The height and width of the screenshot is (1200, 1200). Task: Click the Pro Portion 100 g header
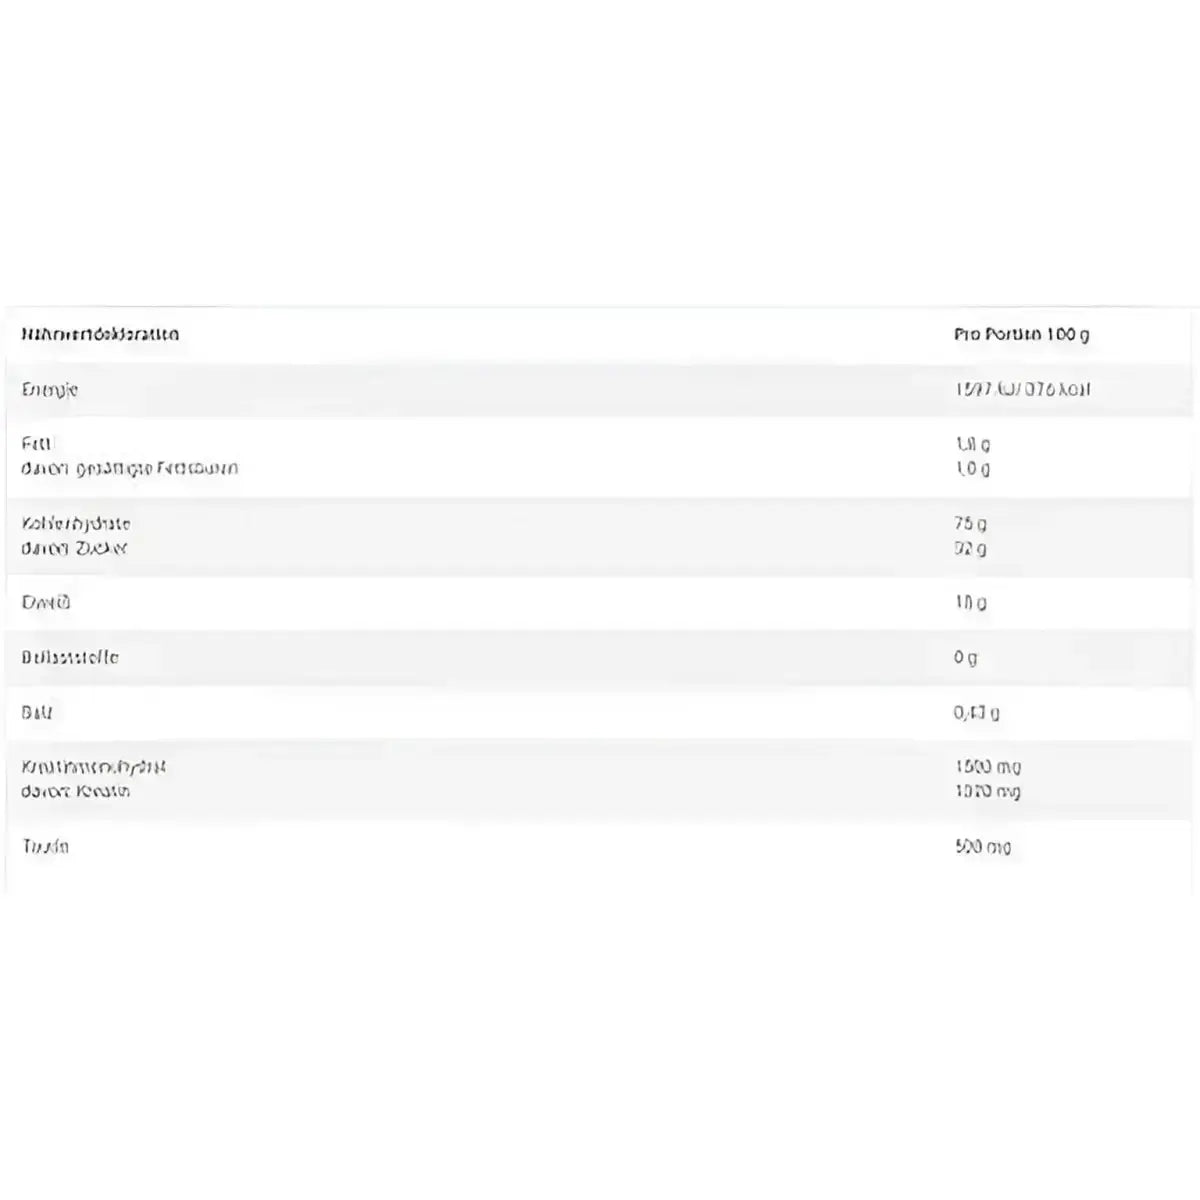click(1021, 334)
